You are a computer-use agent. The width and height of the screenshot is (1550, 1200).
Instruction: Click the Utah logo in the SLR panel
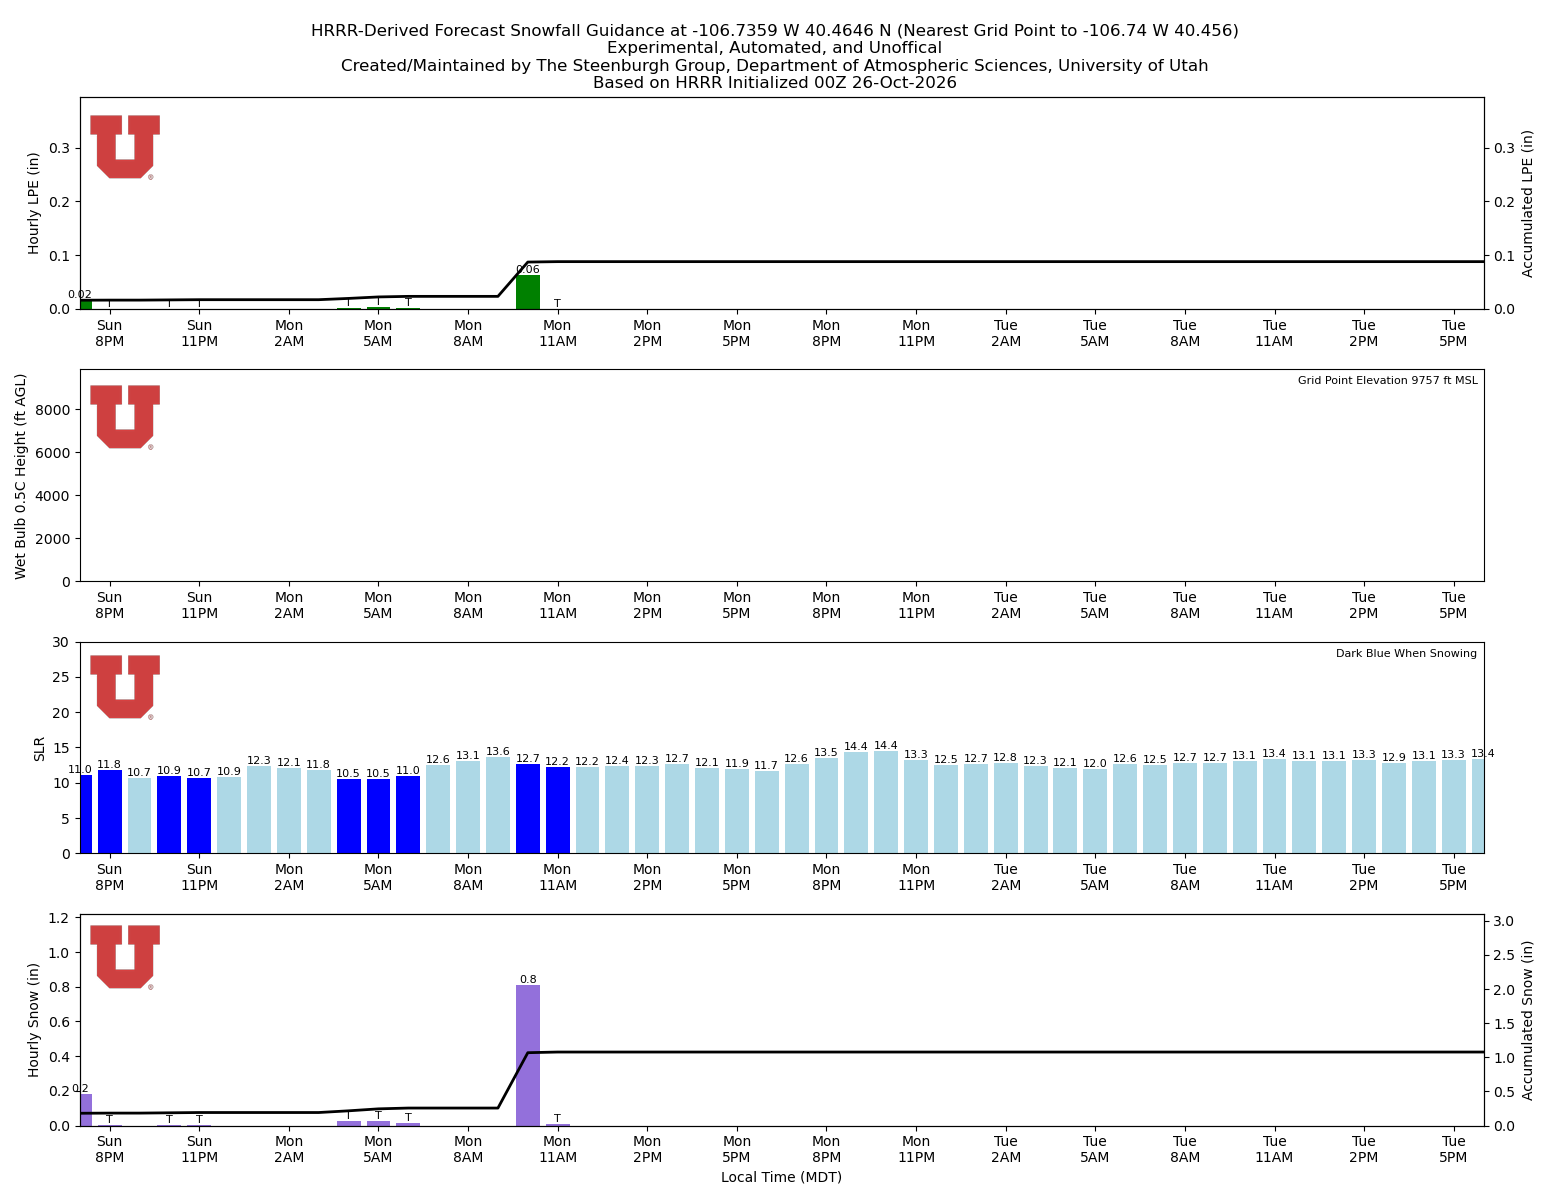(125, 687)
